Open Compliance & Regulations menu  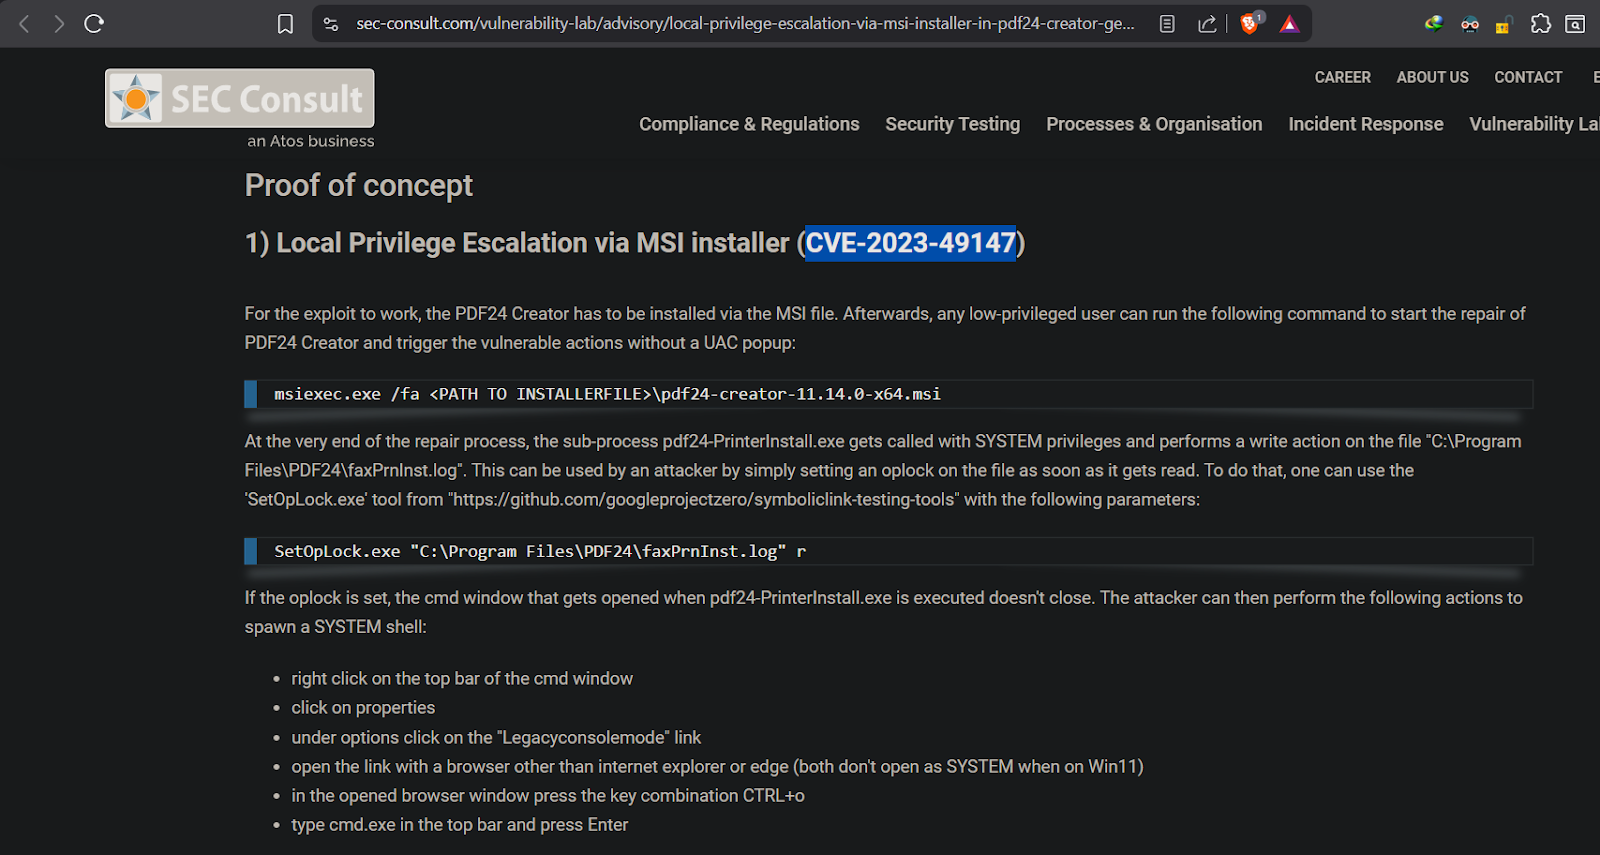pyautogui.click(x=749, y=124)
